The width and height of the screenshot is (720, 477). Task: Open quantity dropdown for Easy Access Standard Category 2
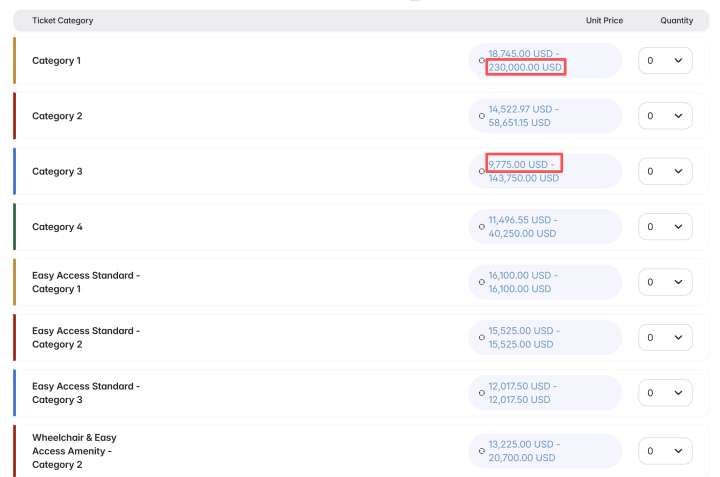[x=665, y=338]
